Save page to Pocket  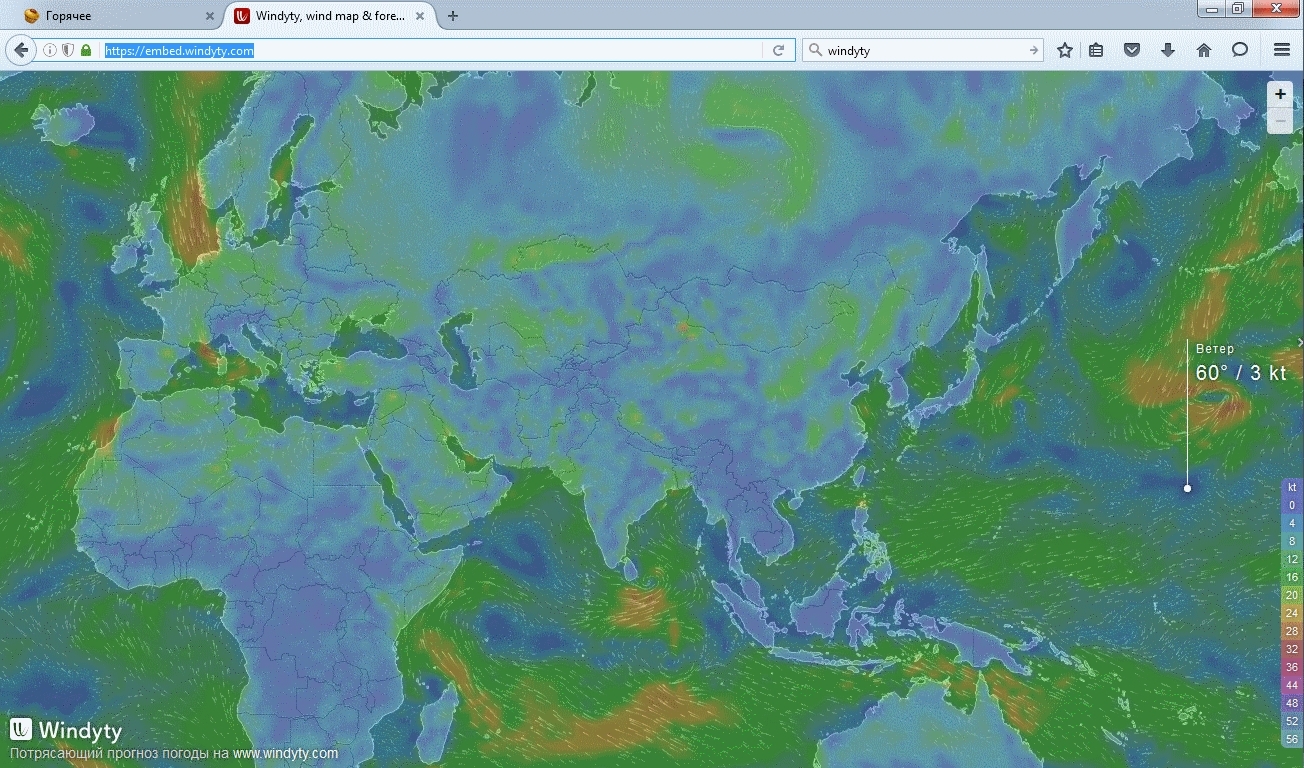click(1132, 50)
